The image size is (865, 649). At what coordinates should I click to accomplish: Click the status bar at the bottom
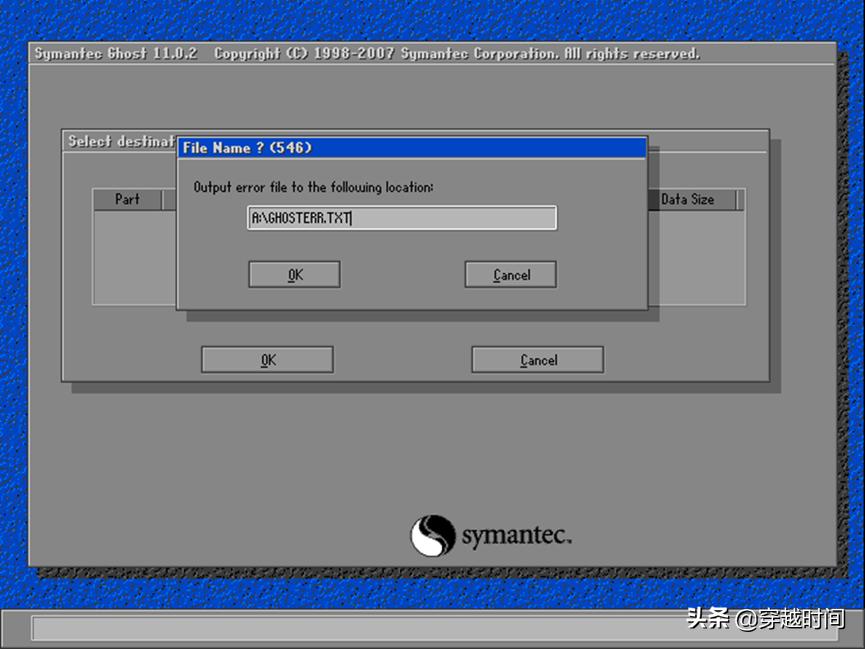(430, 630)
